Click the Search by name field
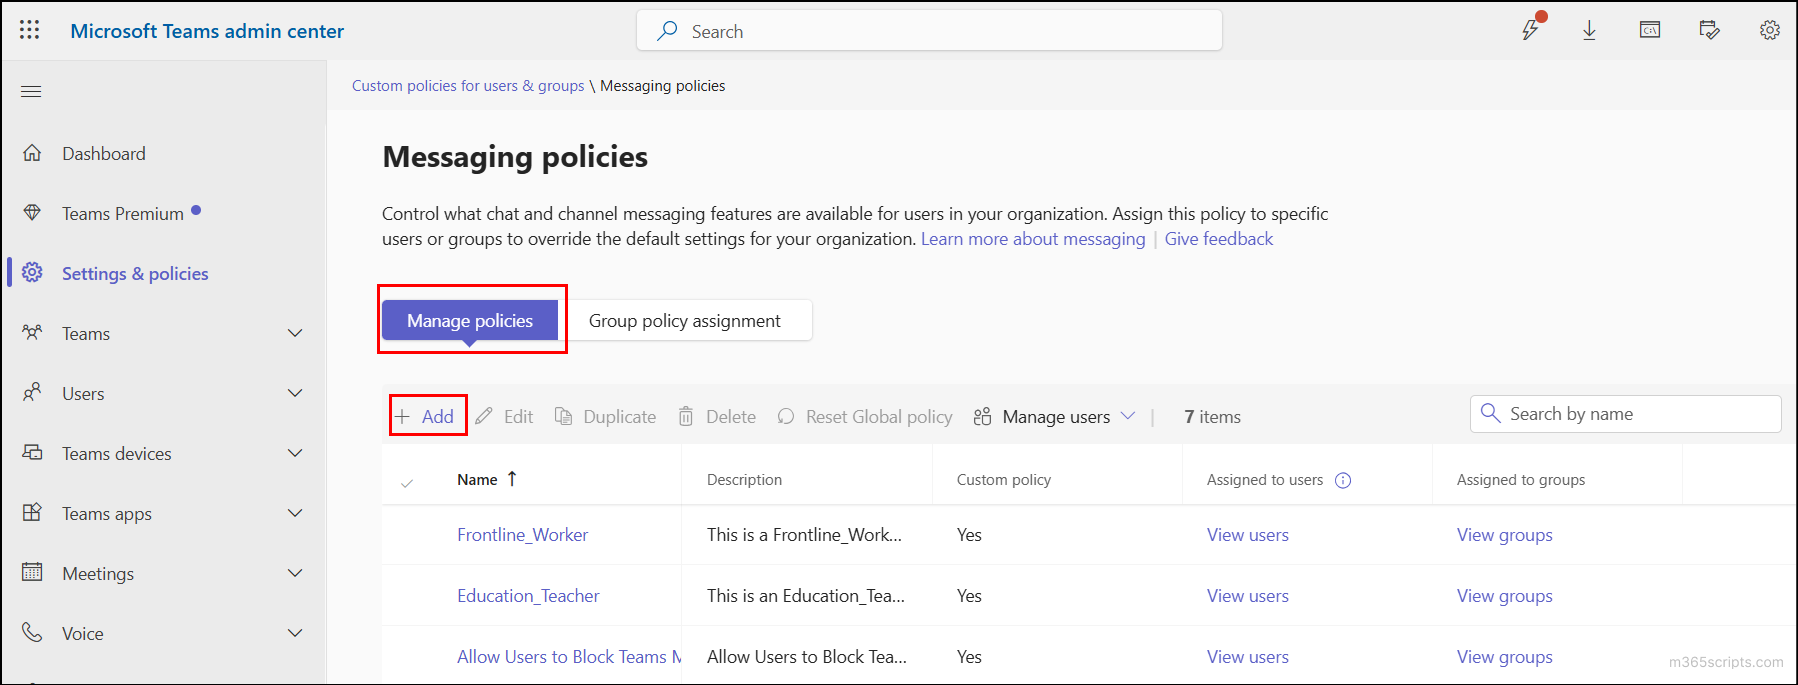 pos(1625,414)
